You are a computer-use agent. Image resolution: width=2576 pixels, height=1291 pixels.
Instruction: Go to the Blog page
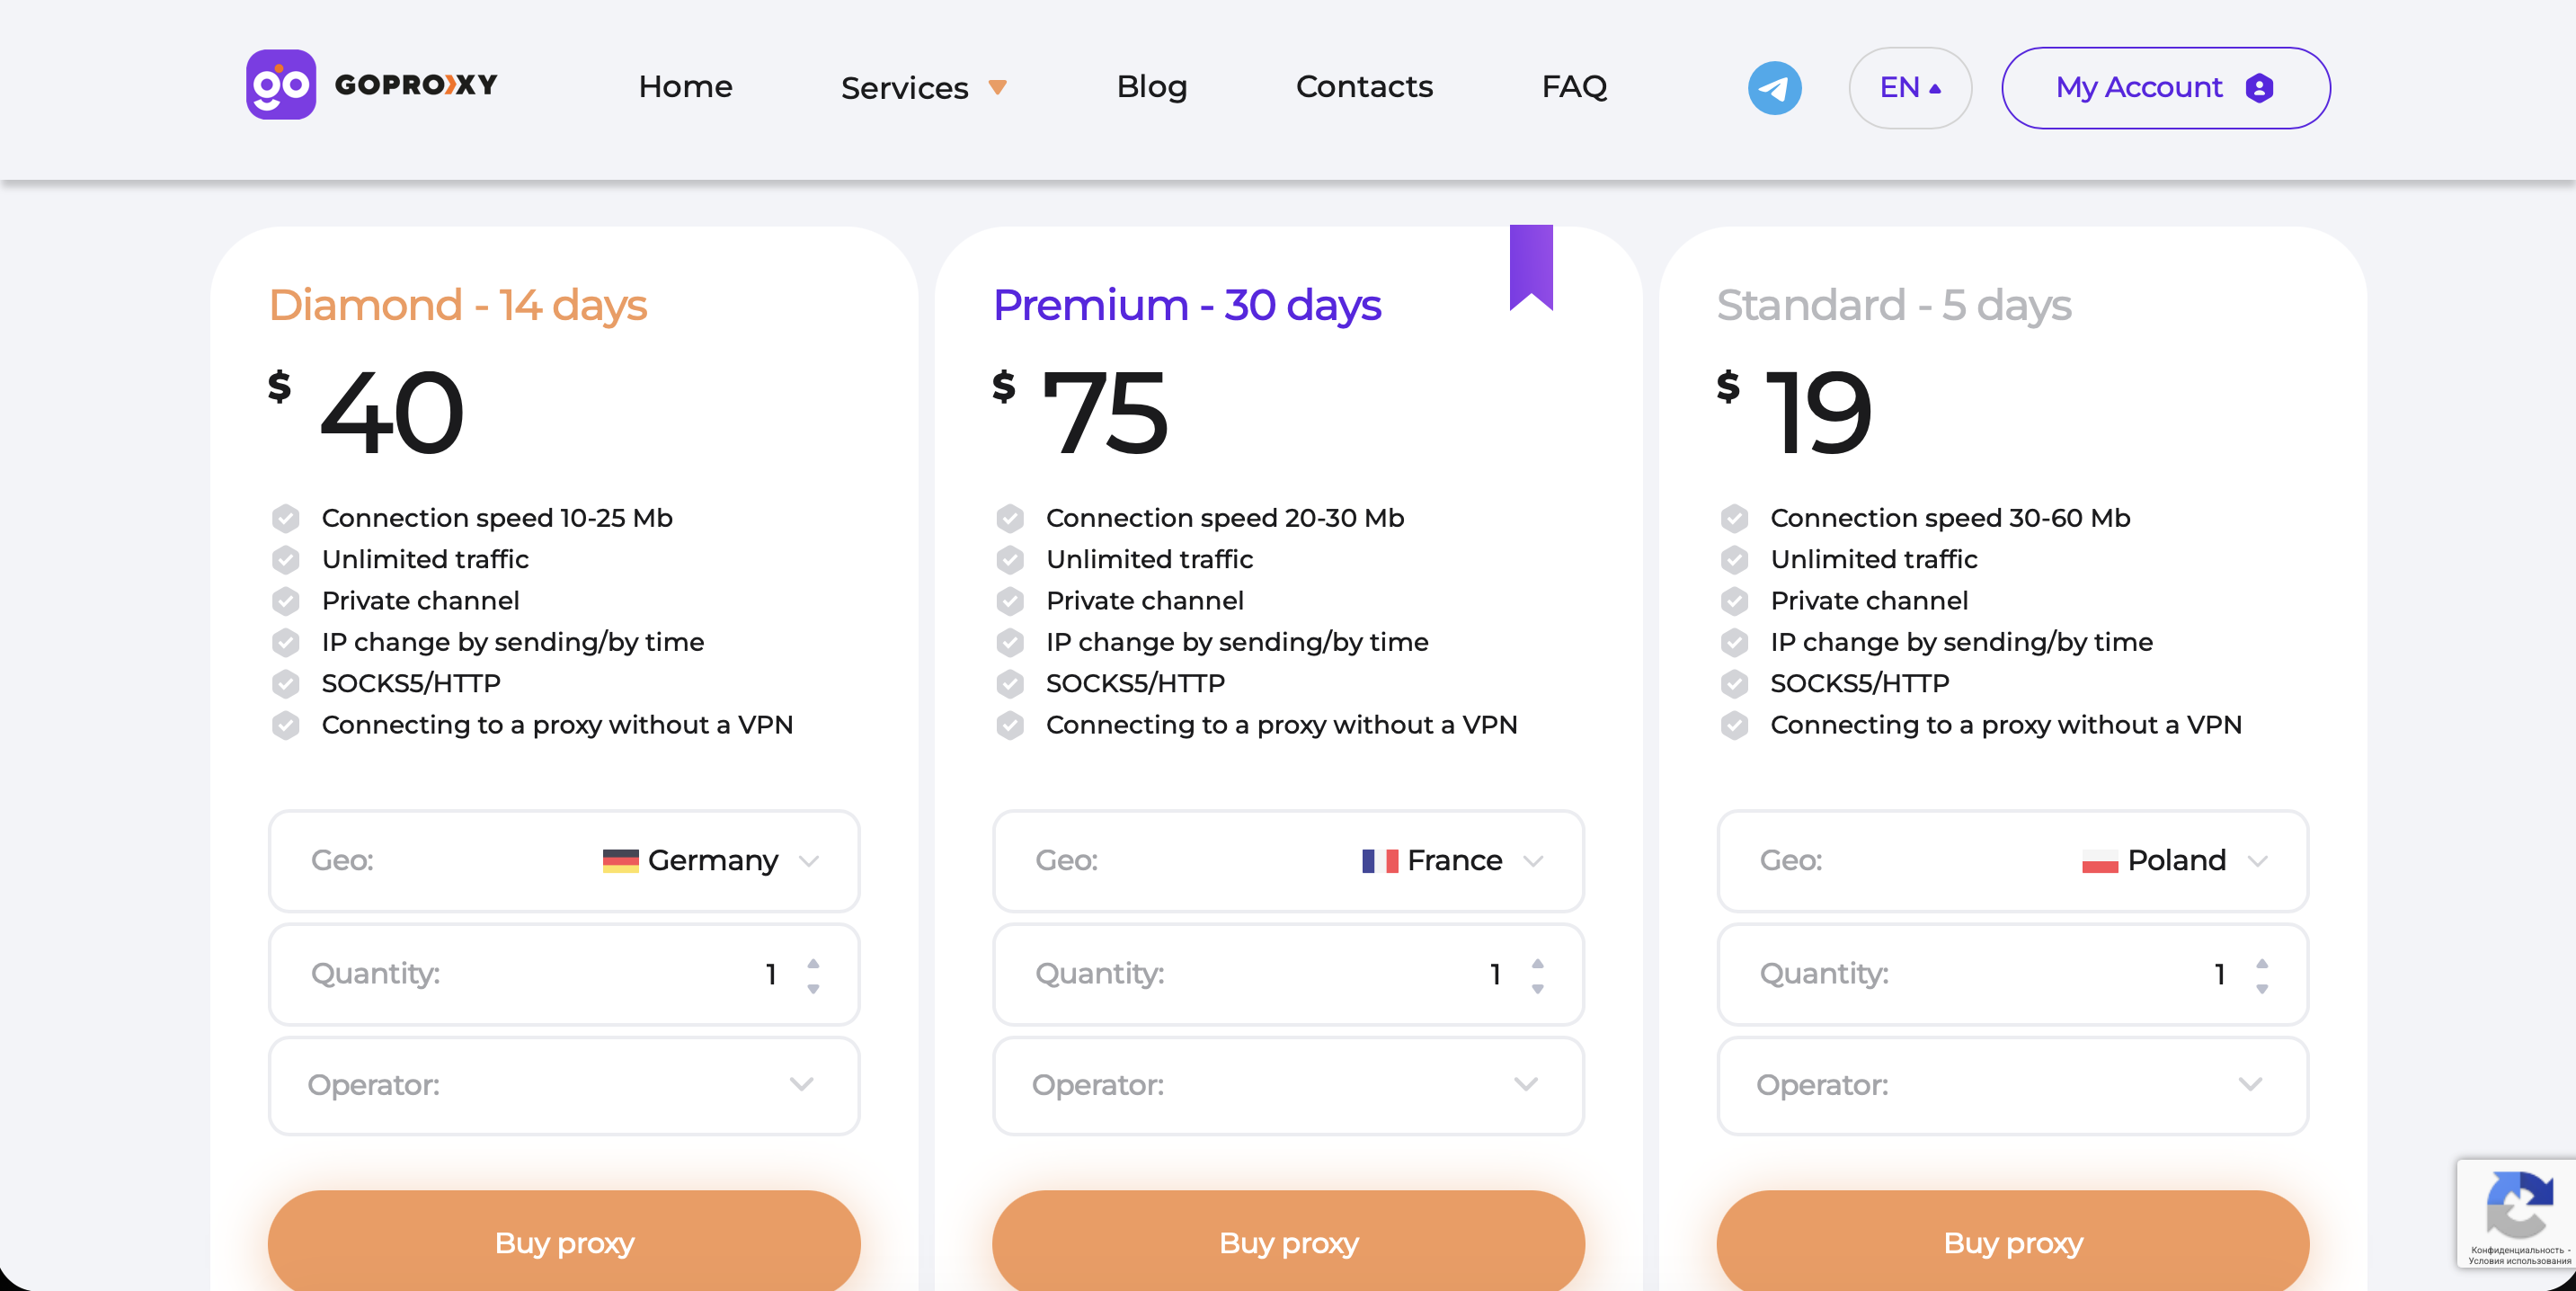1151,87
